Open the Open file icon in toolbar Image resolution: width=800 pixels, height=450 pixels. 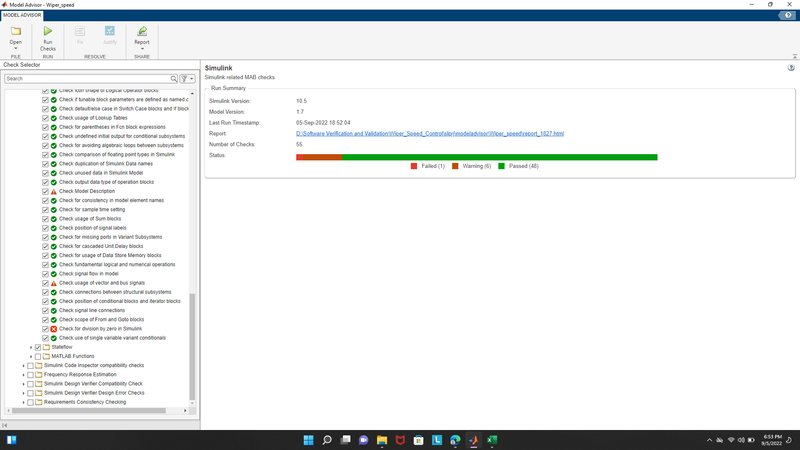click(x=16, y=32)
